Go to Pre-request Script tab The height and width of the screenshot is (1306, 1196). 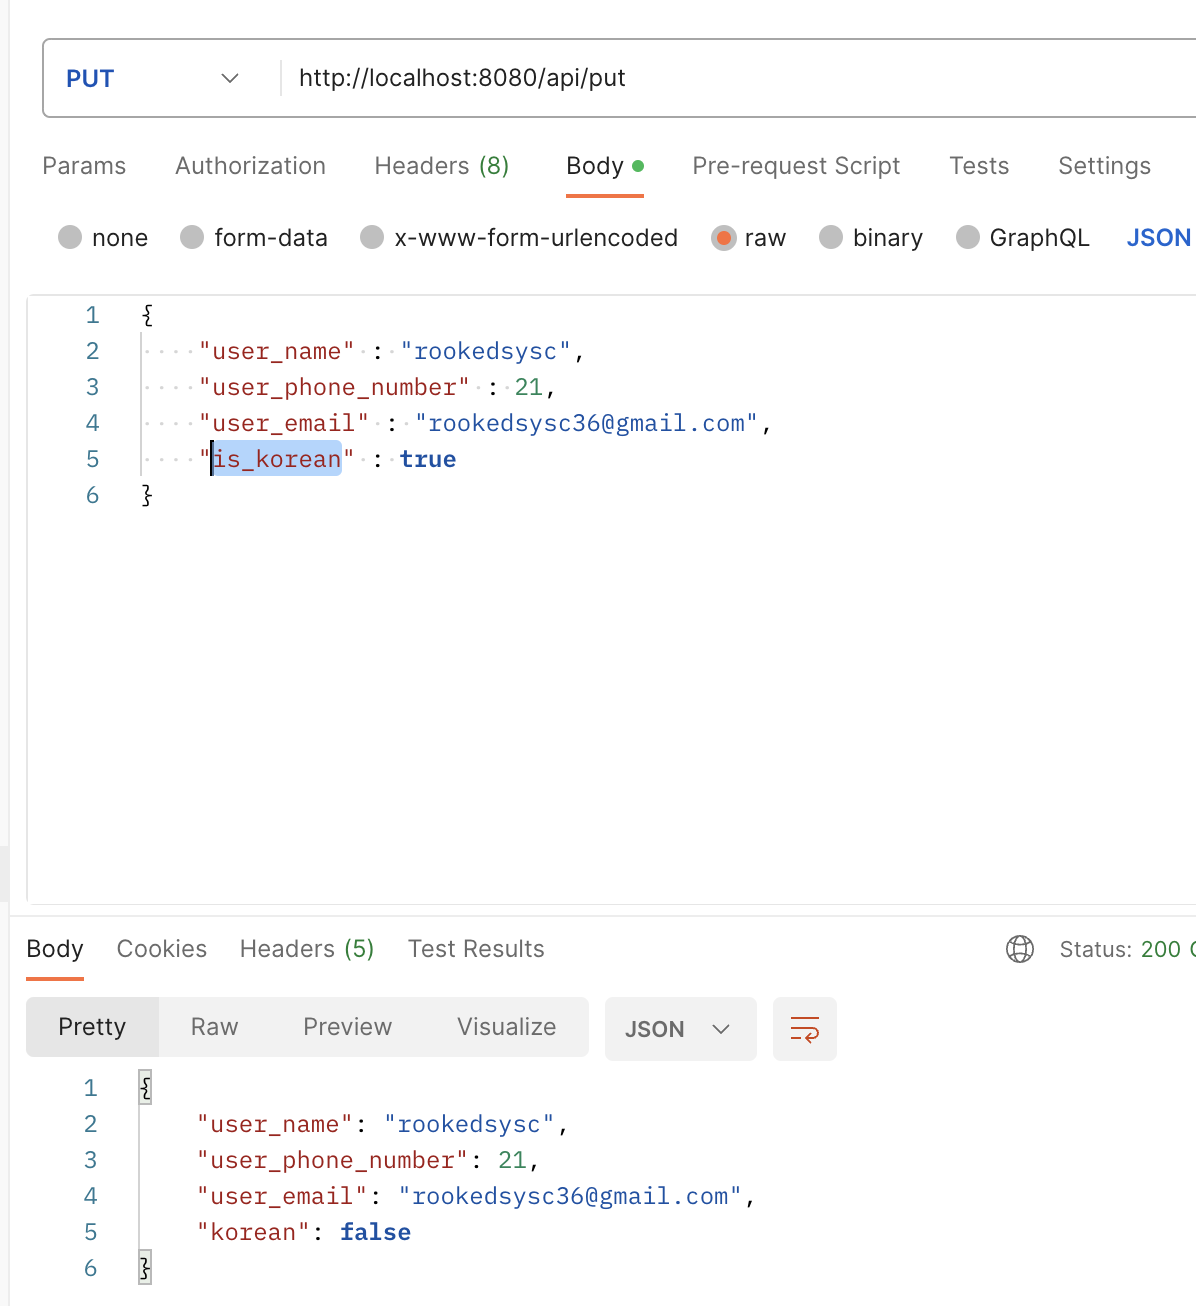pos(796,166)
